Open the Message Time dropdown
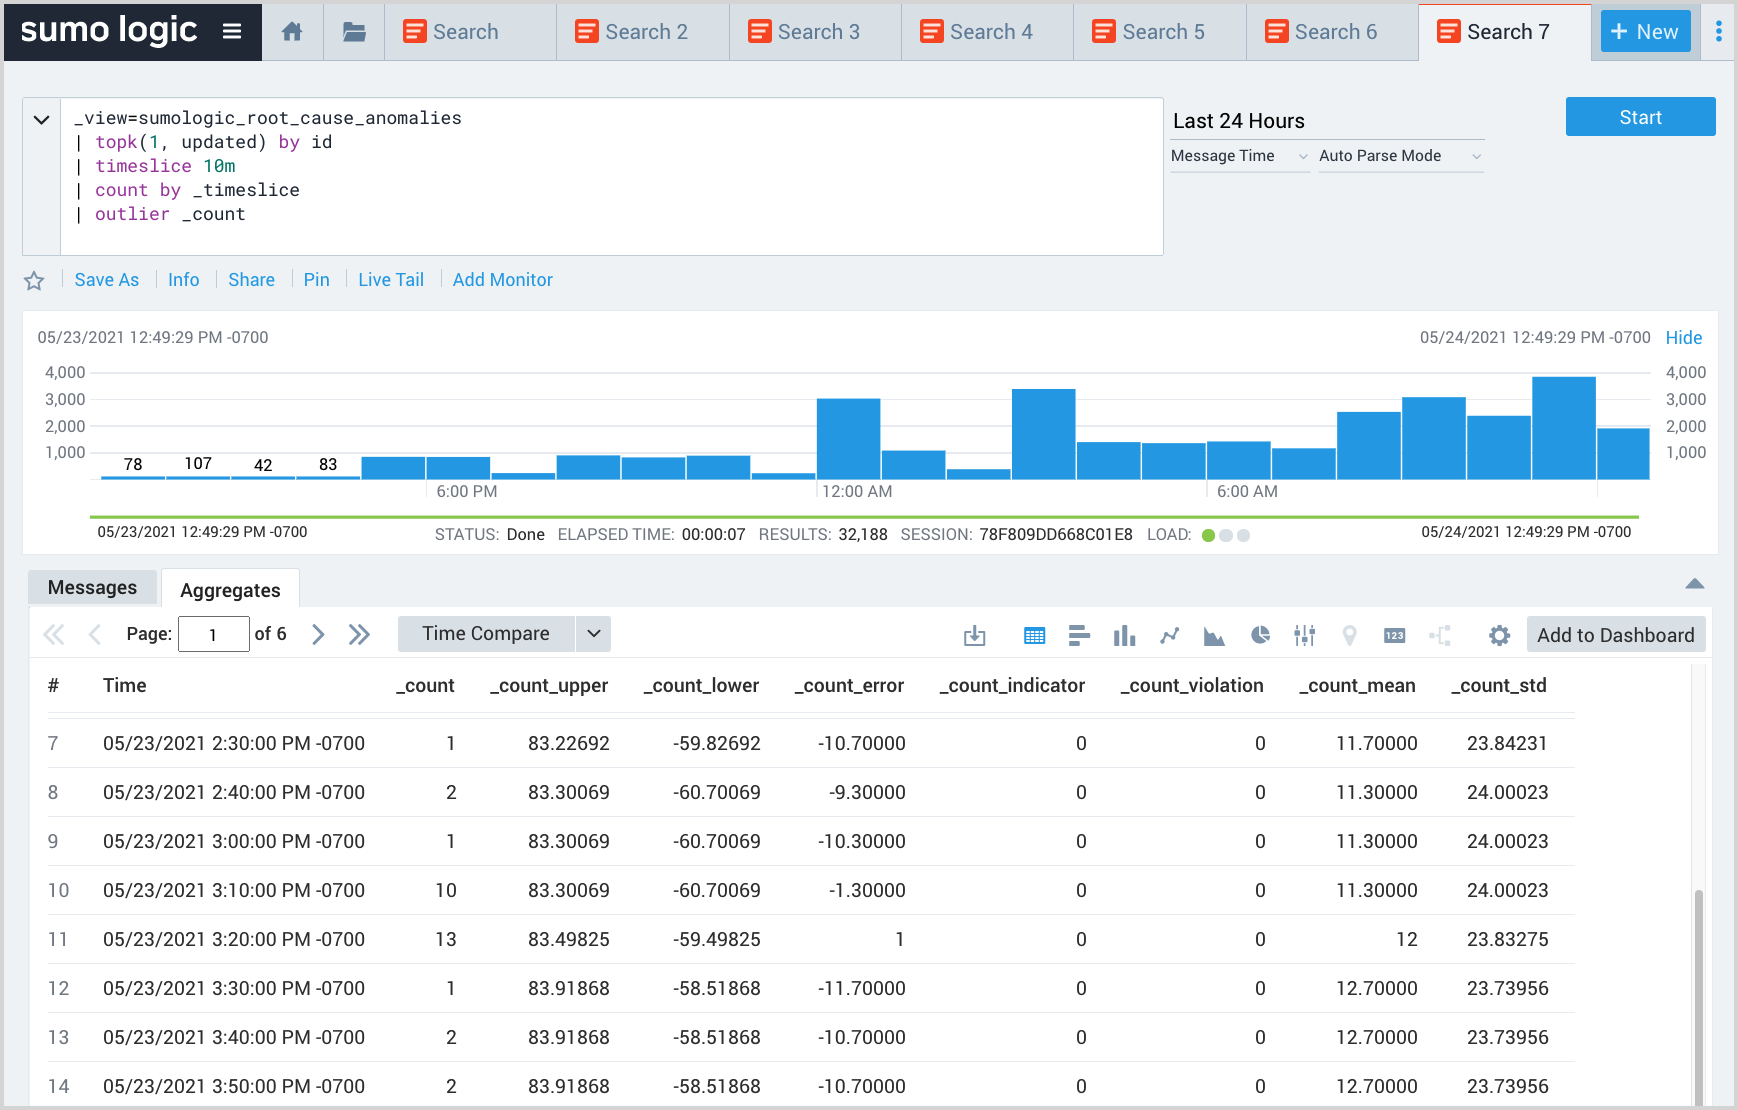 pyautogui.click(x=1239, y=156)
